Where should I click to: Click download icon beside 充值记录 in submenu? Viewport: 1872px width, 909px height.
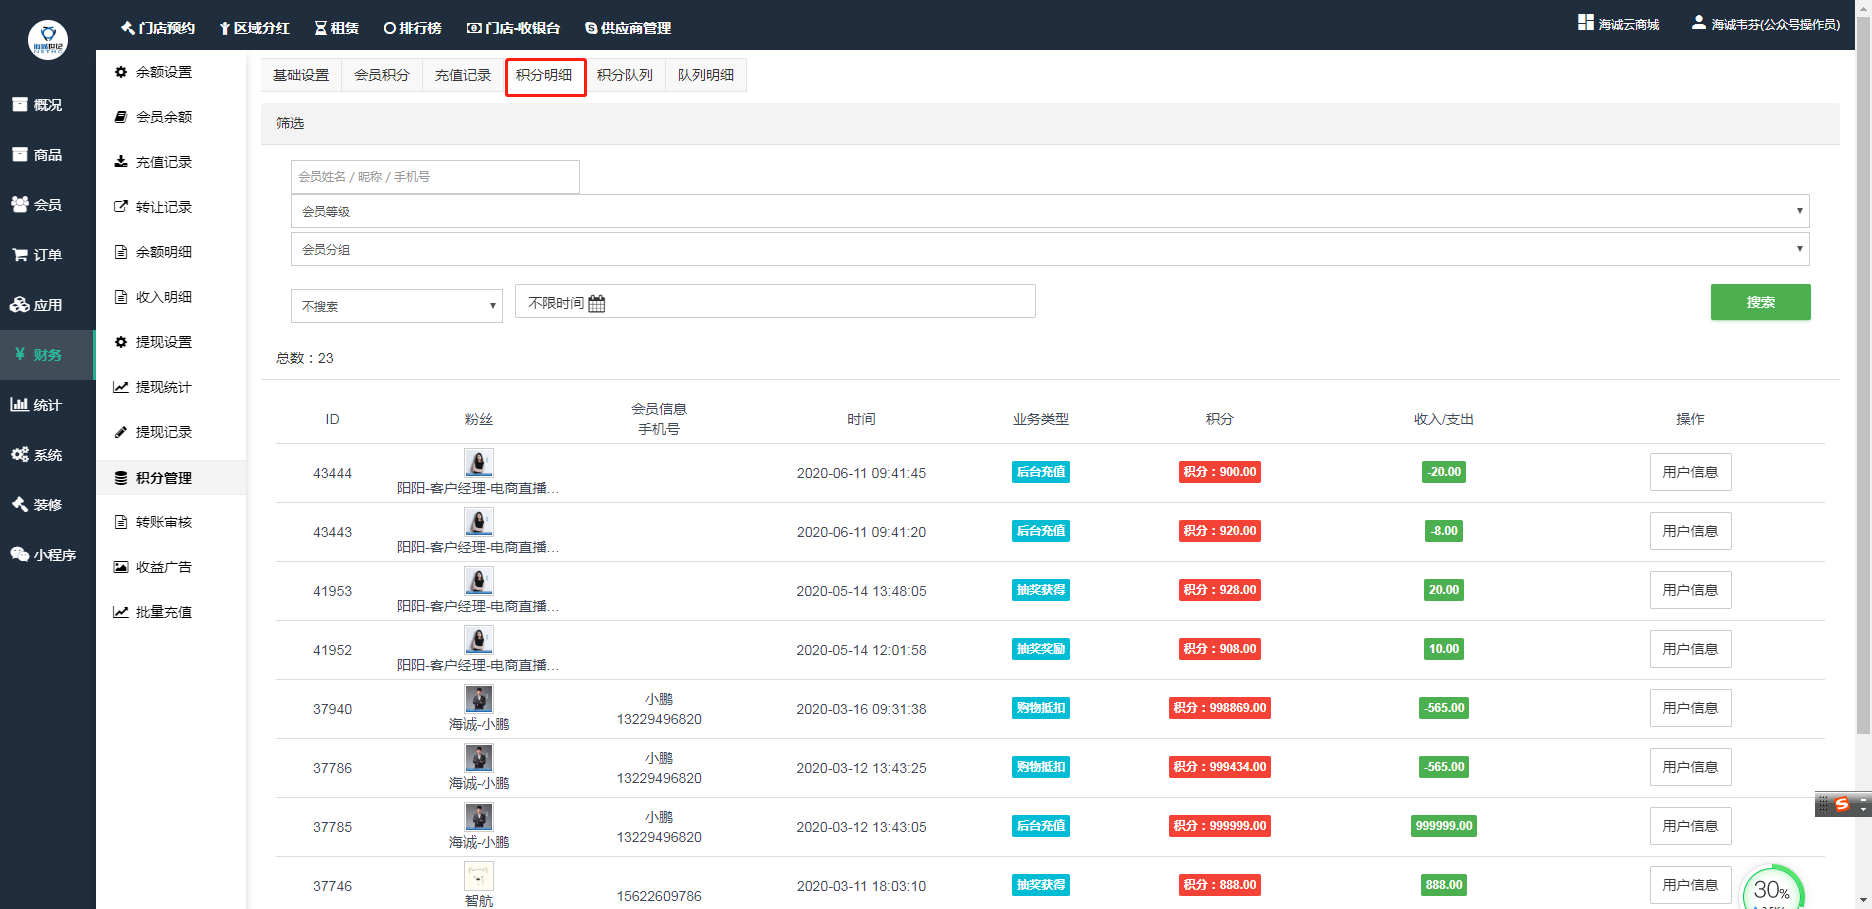pos(121,162)
